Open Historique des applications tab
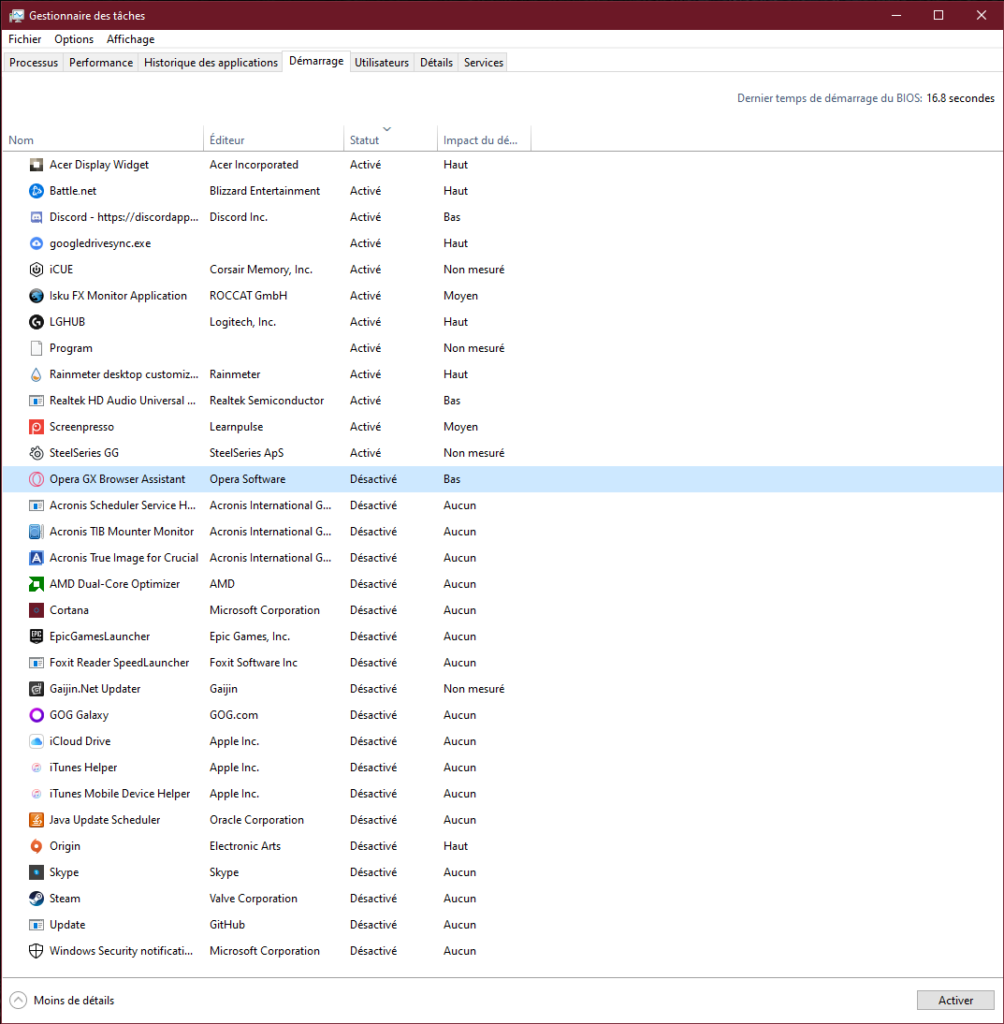 pyautogui.click(x=210, y=63)
